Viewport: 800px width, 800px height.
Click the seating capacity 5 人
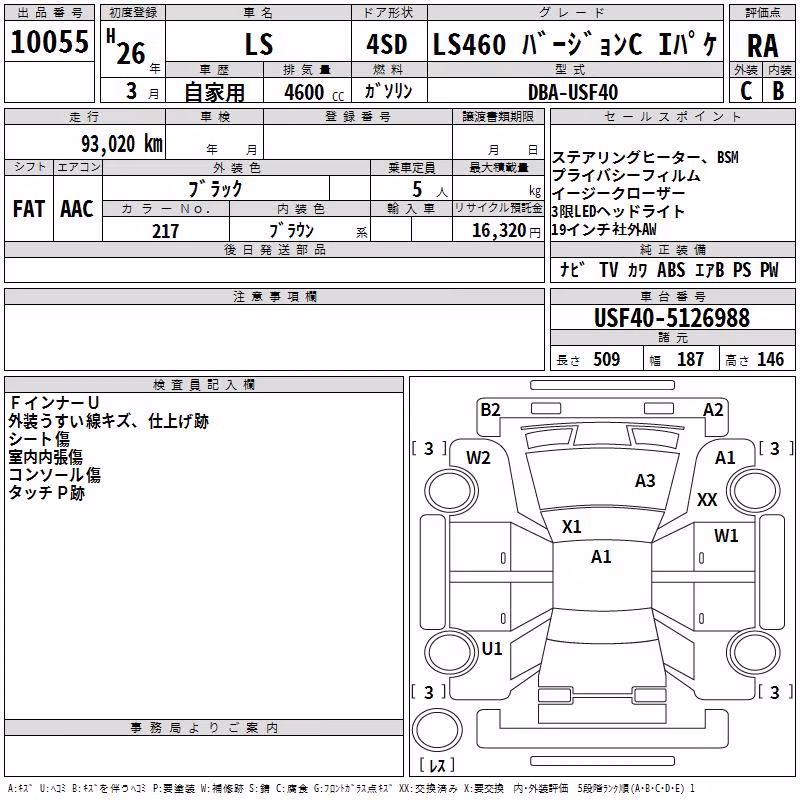430,190
